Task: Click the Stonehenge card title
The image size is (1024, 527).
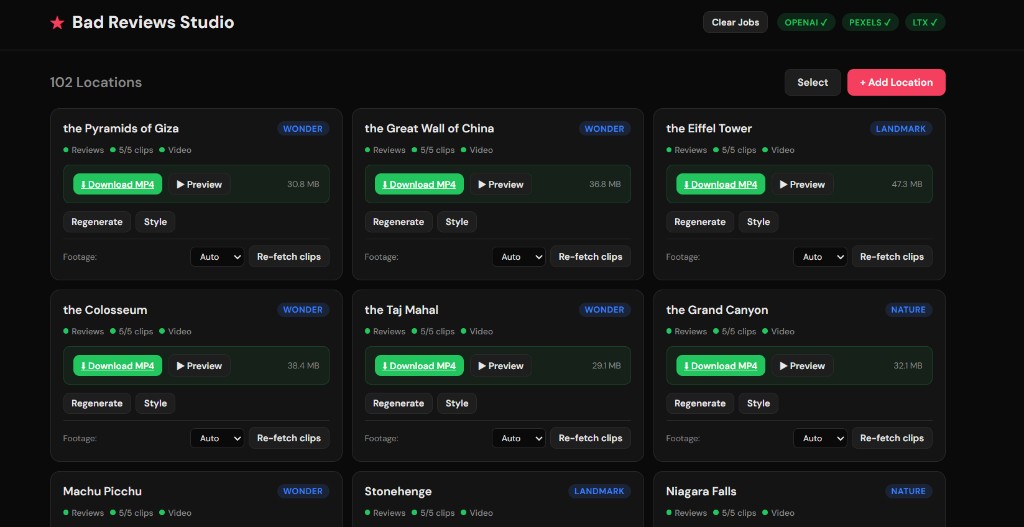Action: tap(398, 491)
